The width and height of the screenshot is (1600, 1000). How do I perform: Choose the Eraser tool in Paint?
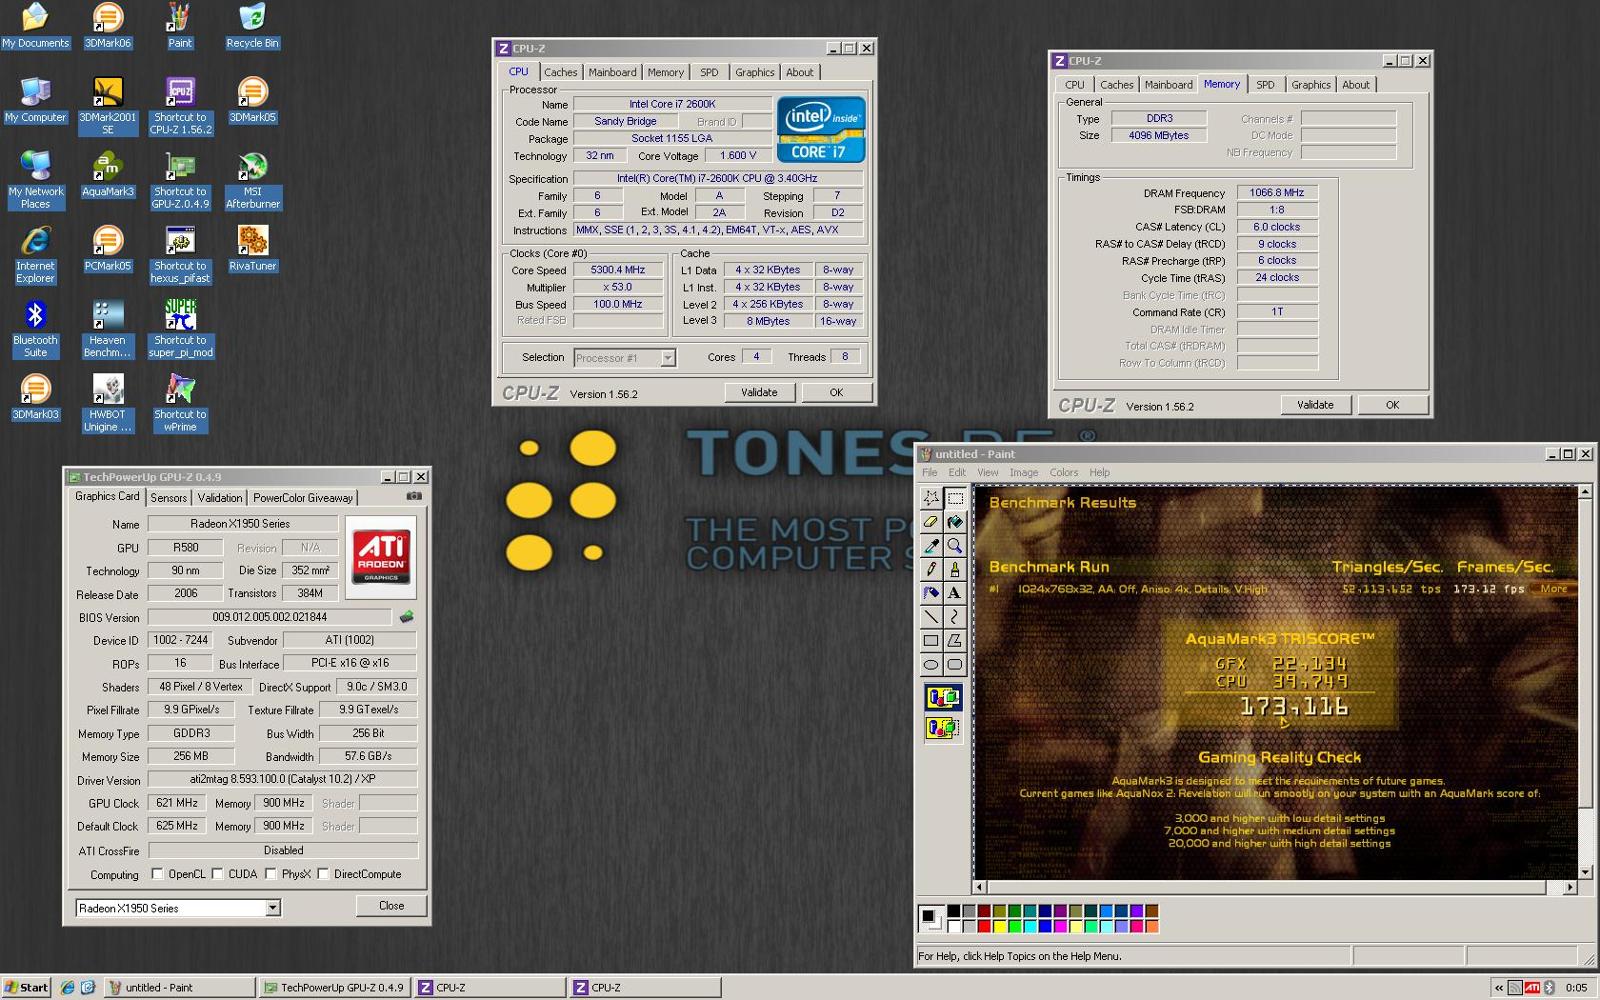click(931, 521)
